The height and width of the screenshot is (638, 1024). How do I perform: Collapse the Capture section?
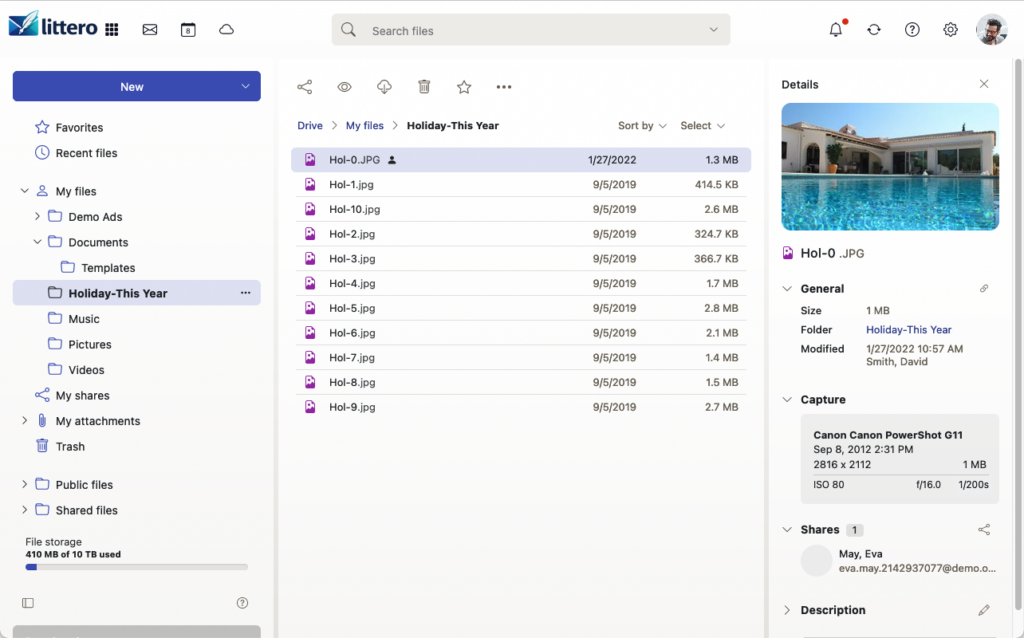tap(787, 400)
